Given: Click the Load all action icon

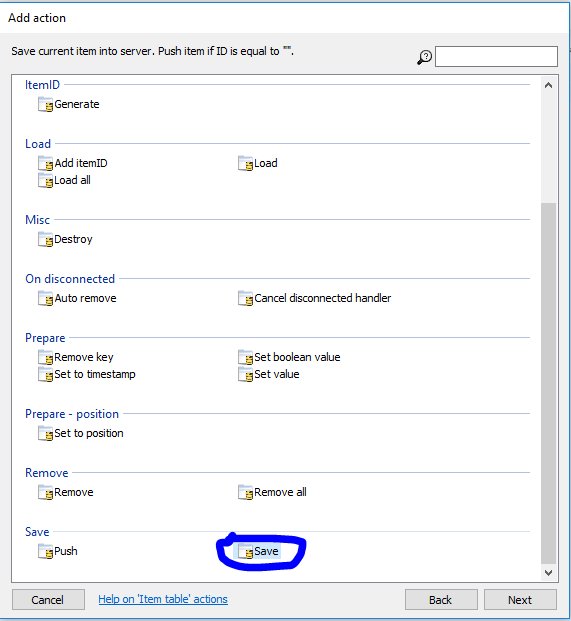Looking at the screenshot, I should [45, 180].
